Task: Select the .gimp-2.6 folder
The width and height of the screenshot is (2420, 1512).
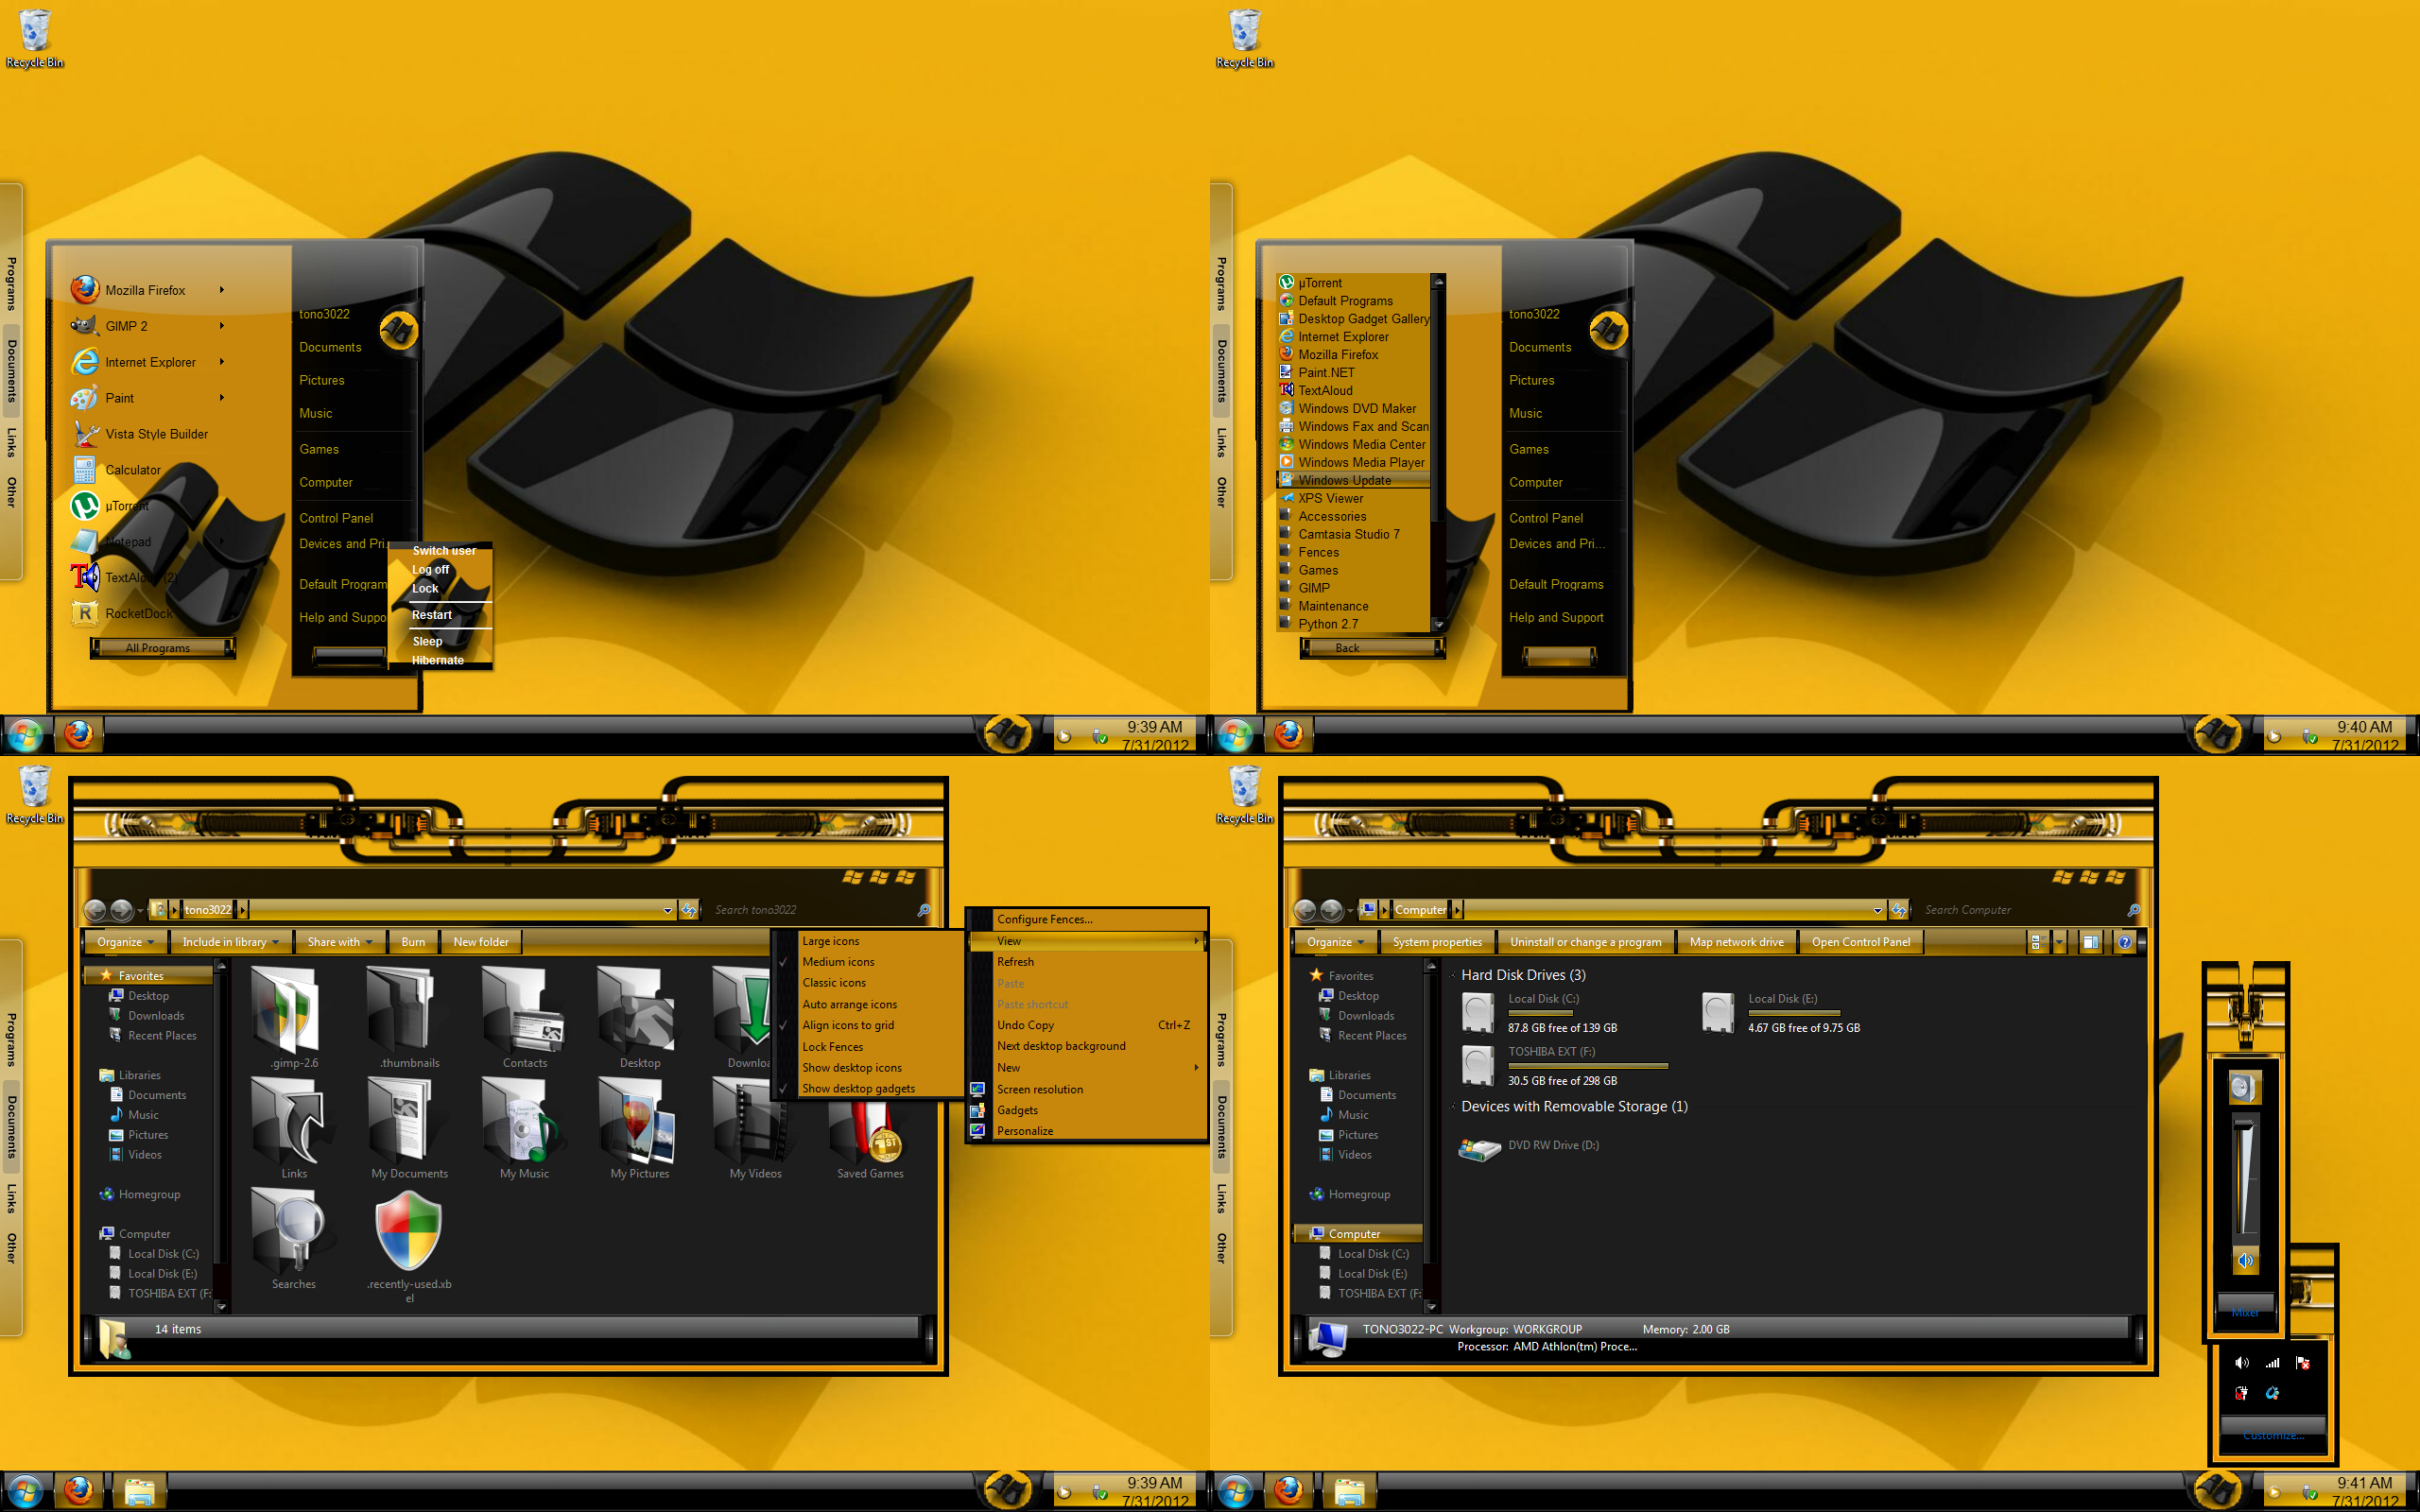Action: pyautogui.click(x=293, y=1018)
